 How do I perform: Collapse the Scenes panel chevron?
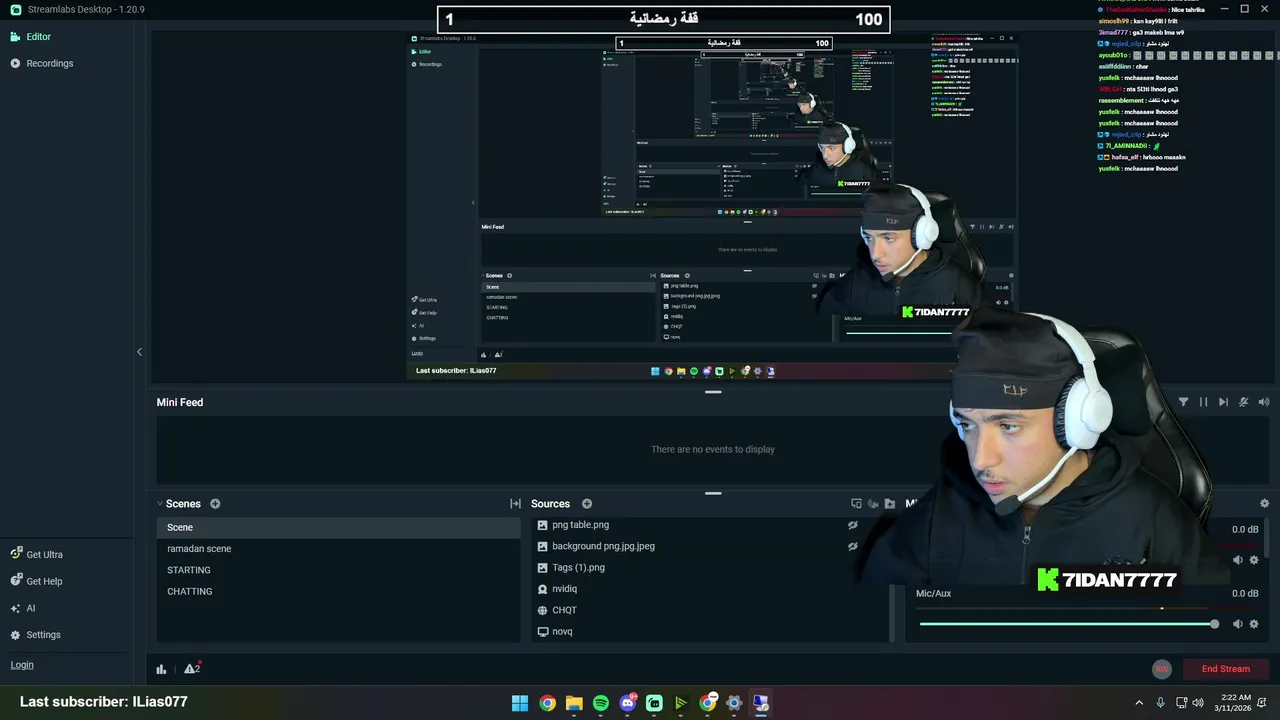(x=160, y=504)
